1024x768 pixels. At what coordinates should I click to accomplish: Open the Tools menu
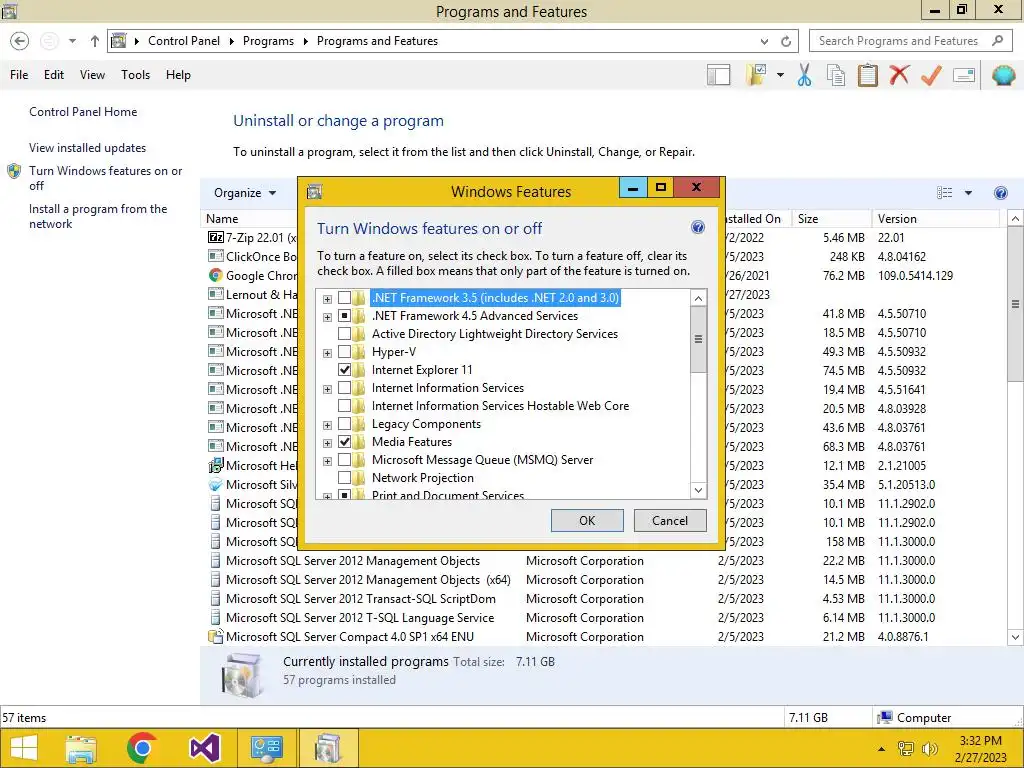pos(135,75)
